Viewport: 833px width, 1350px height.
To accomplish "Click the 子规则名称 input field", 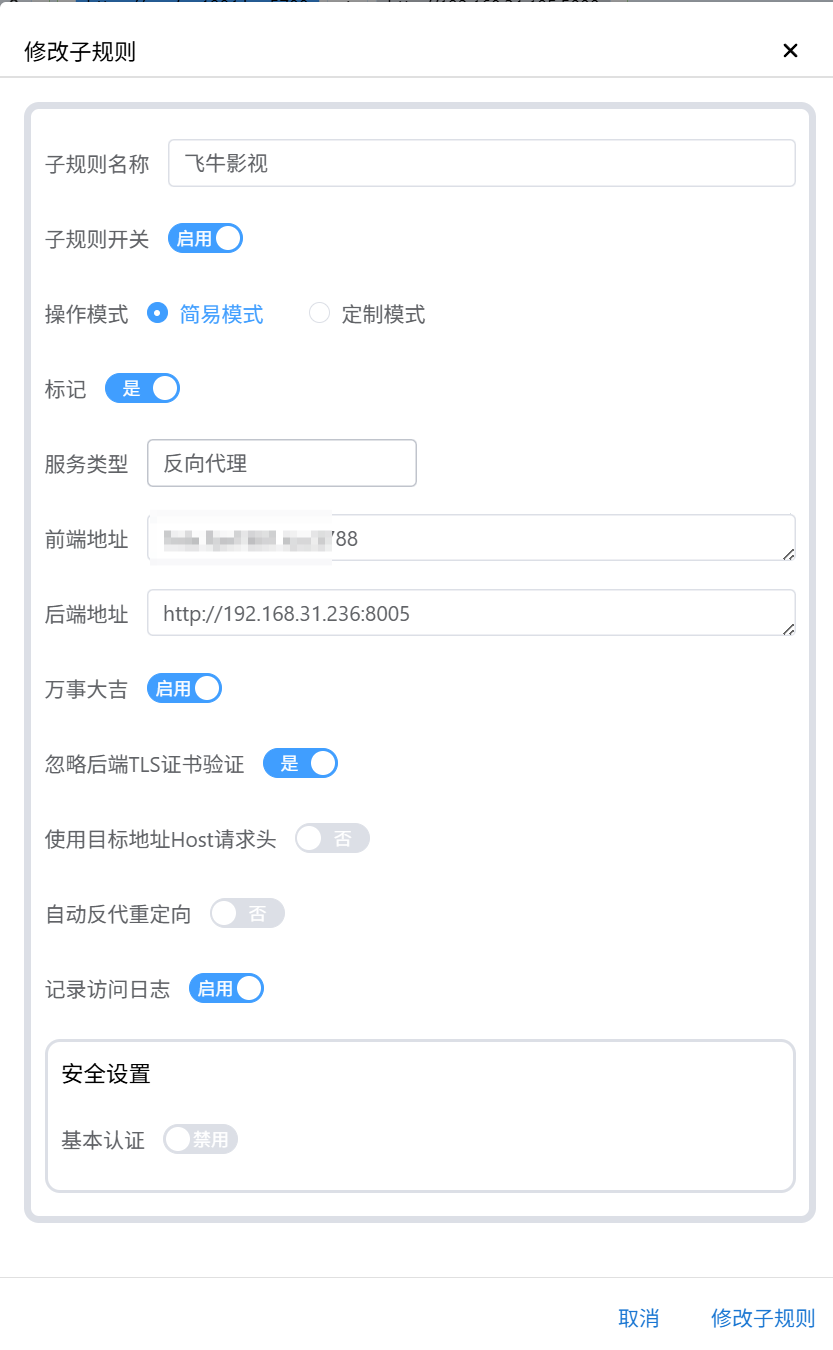I will 481,163.
